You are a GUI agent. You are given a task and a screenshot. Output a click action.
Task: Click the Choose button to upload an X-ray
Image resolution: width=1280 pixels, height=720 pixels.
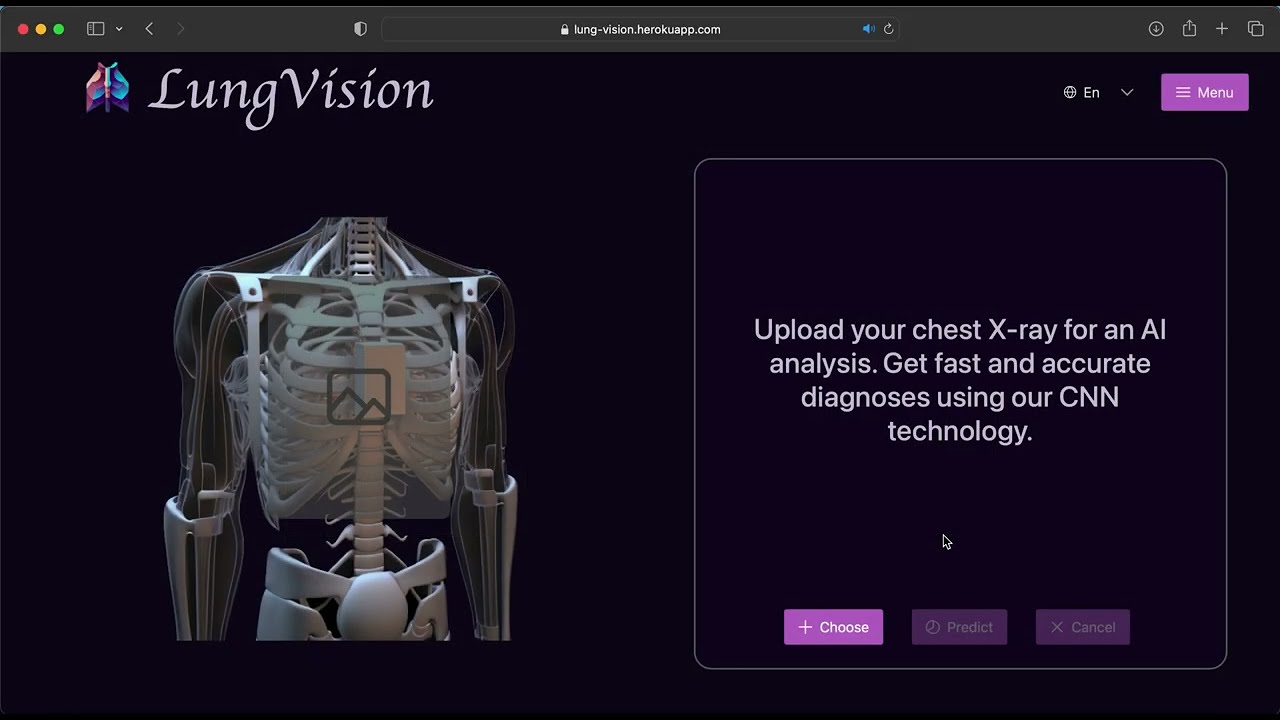coord(833,627)
